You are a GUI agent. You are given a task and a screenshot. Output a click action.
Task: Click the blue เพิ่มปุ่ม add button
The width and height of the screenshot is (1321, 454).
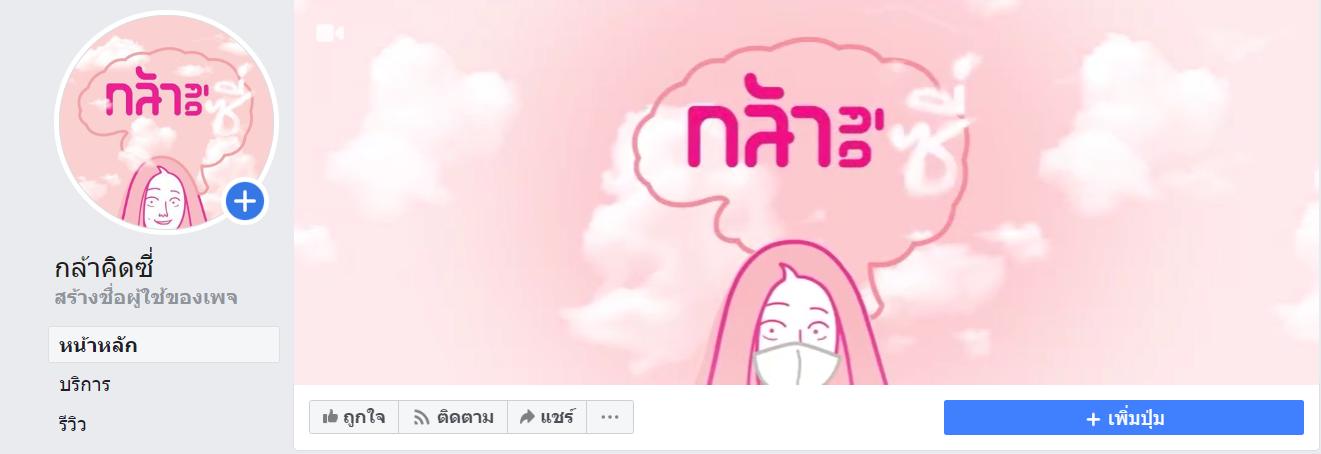pyautogui.click(x=1124, y=418)
